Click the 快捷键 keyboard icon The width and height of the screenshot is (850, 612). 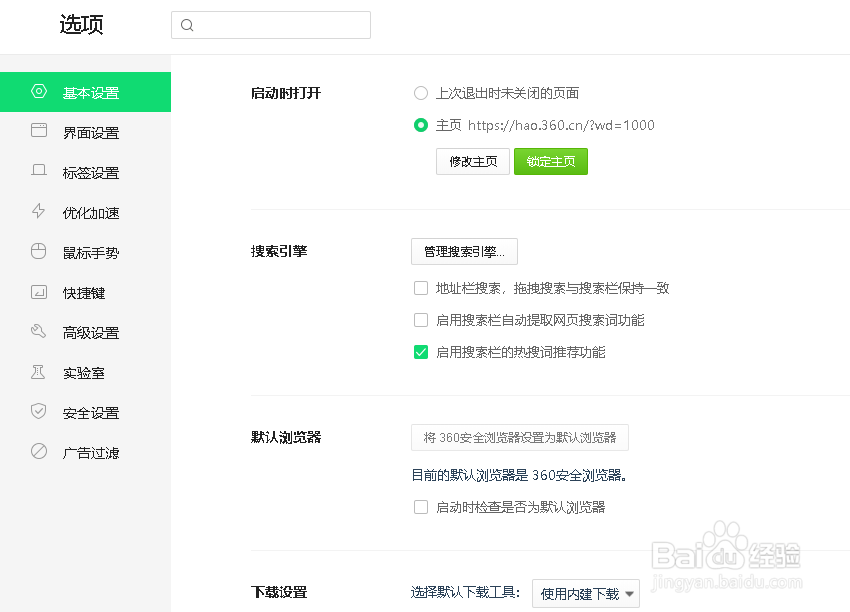pyautogui.click(x=39, y=292)
